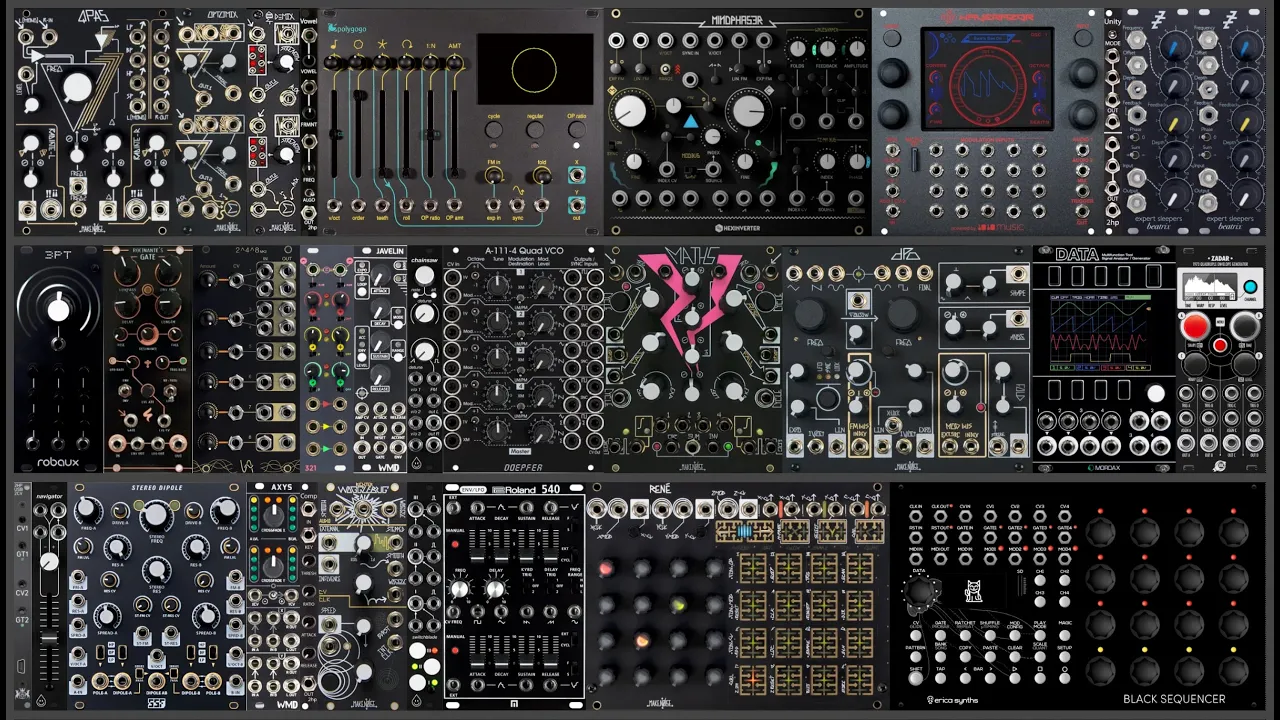The image size is (1280, 720).
Task: Click the square stop button on Black Sequencer
Action: coord(1040,678)
